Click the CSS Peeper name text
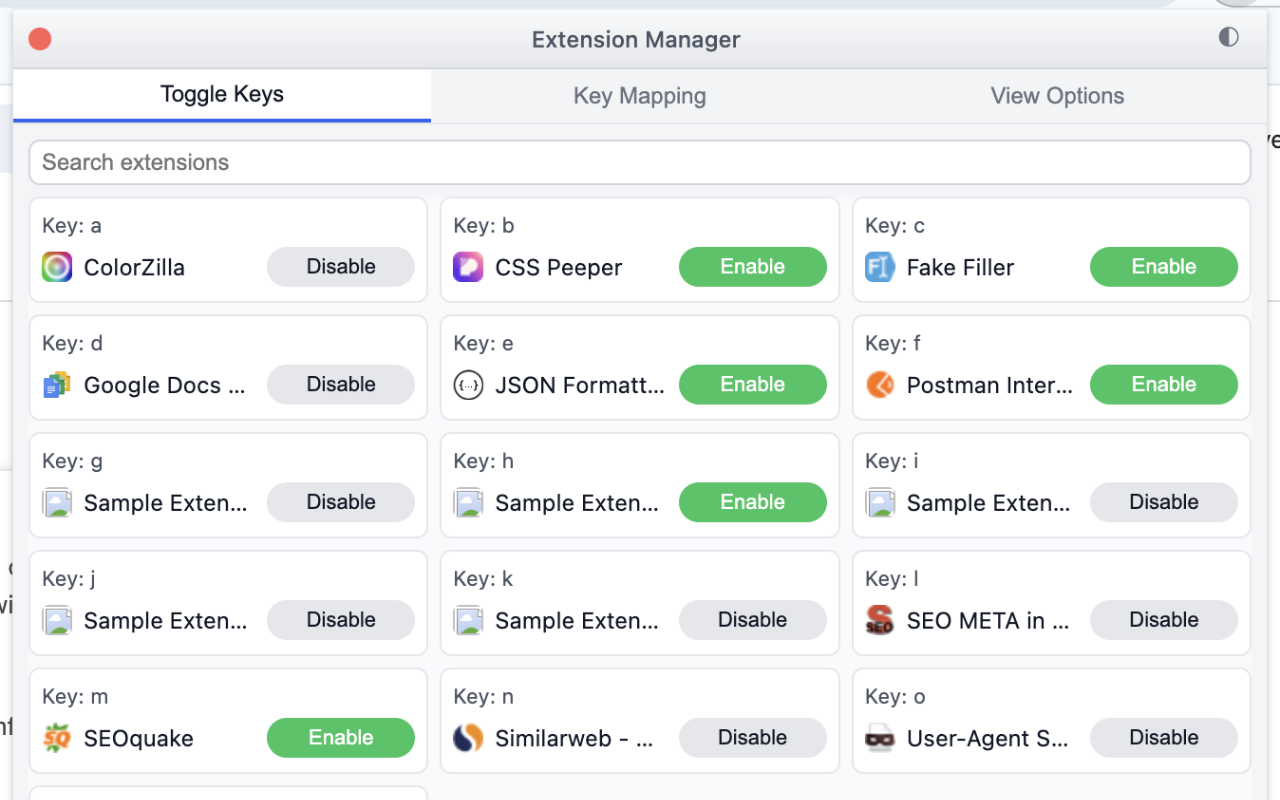Screen dimensions: 1280x800 pyautogui.click(x=559, y=268)
